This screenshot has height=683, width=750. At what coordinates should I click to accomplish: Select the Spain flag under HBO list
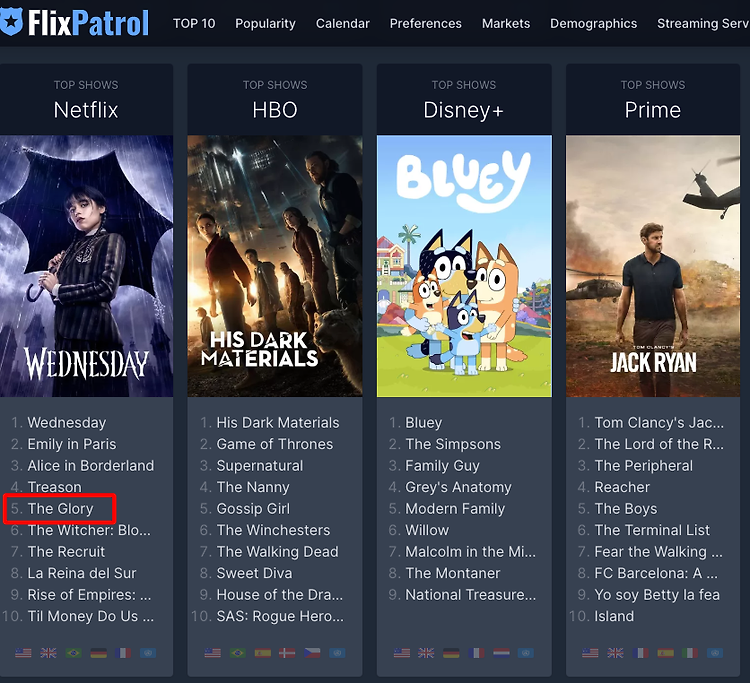tap(263, 653)
